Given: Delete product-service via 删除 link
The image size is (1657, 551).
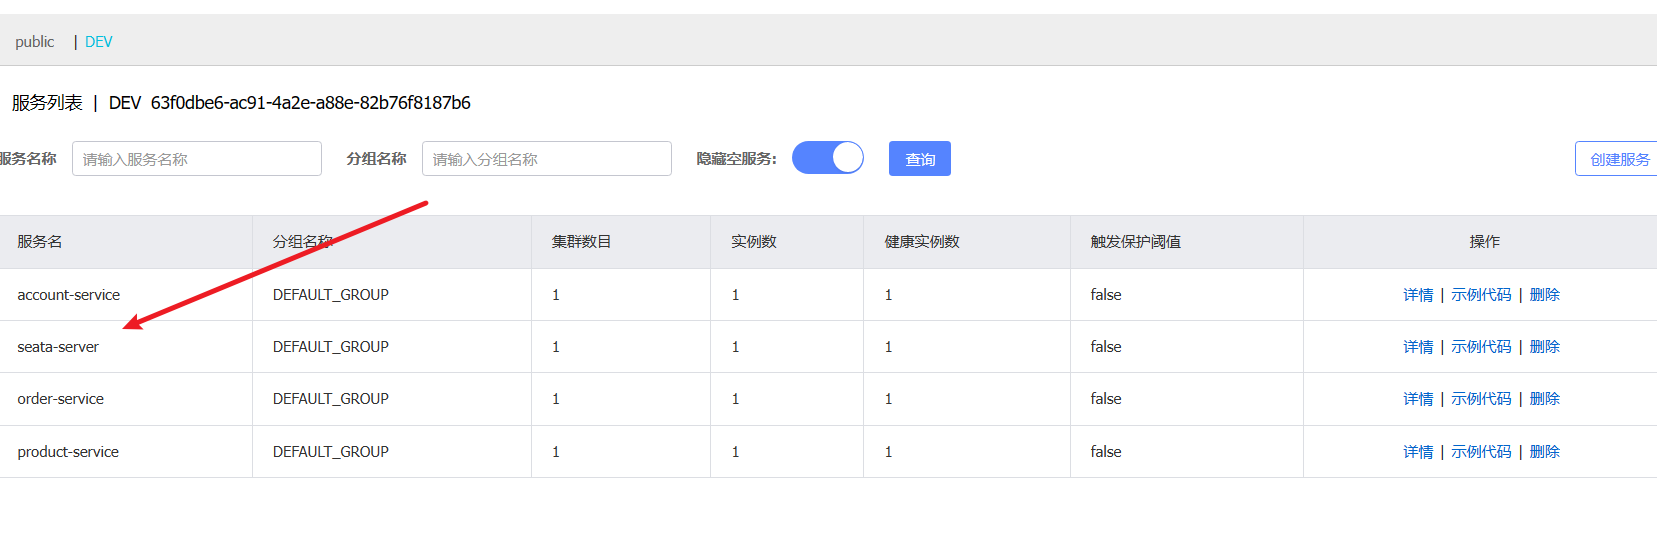Looking at the screenshot, I should 1544,452.
